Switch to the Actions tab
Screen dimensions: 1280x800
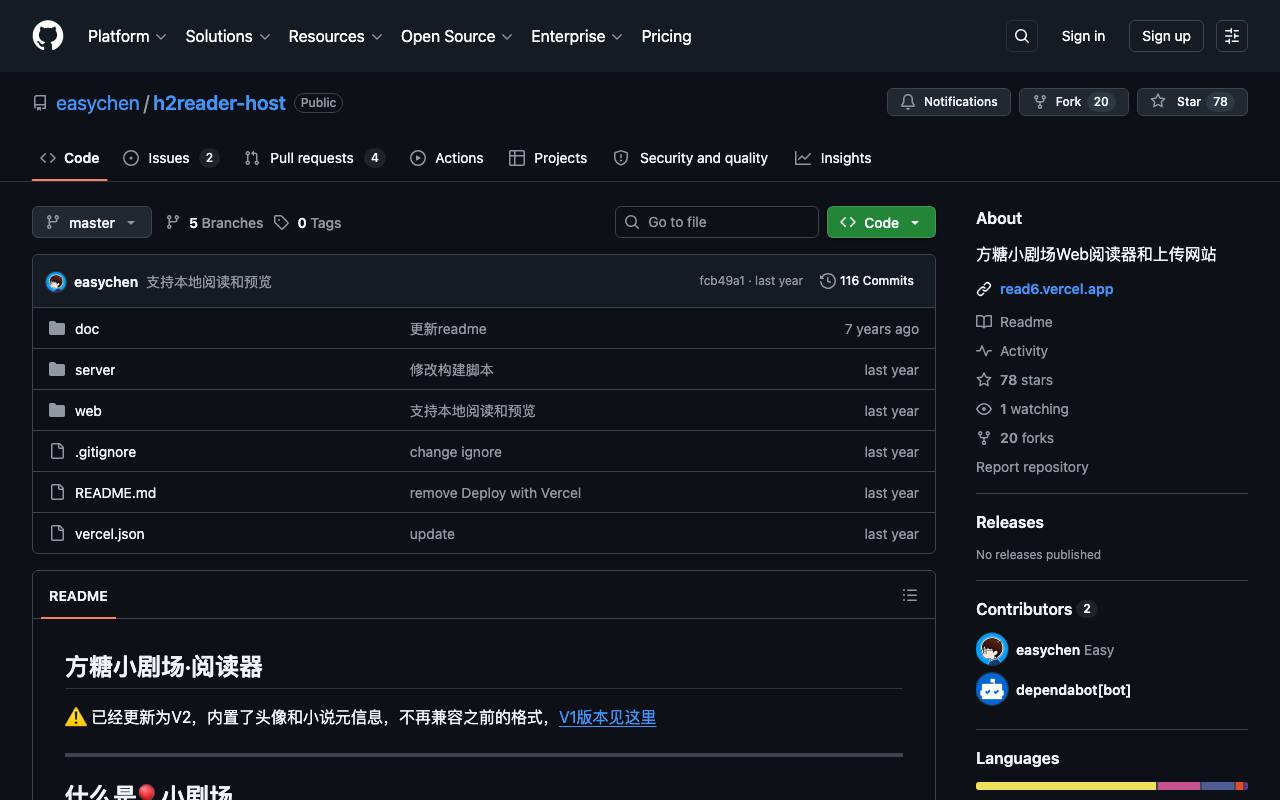click(x=447, y=158)
